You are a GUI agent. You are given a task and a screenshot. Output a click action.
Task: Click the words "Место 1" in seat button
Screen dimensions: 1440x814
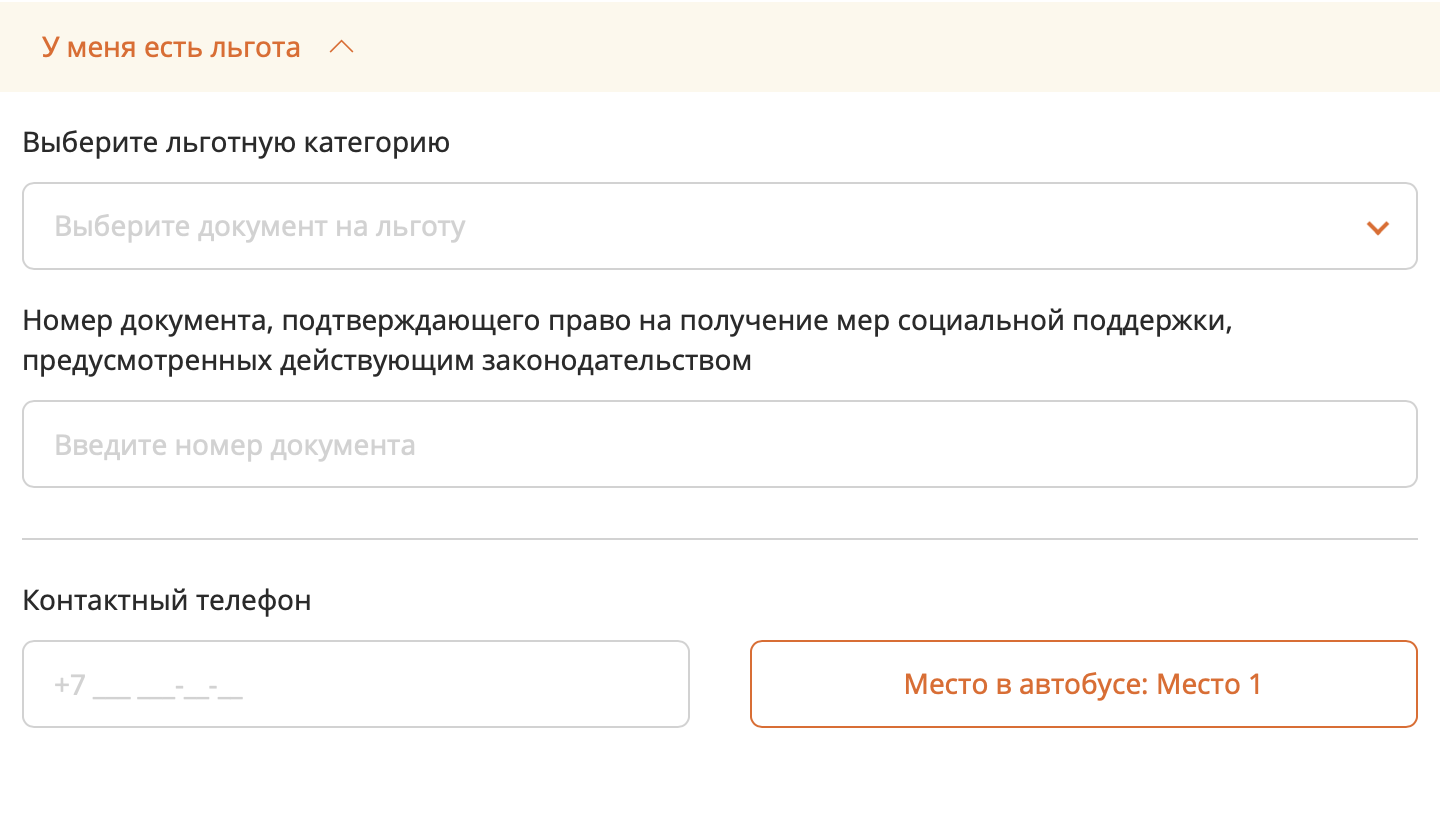point(1209,685)
